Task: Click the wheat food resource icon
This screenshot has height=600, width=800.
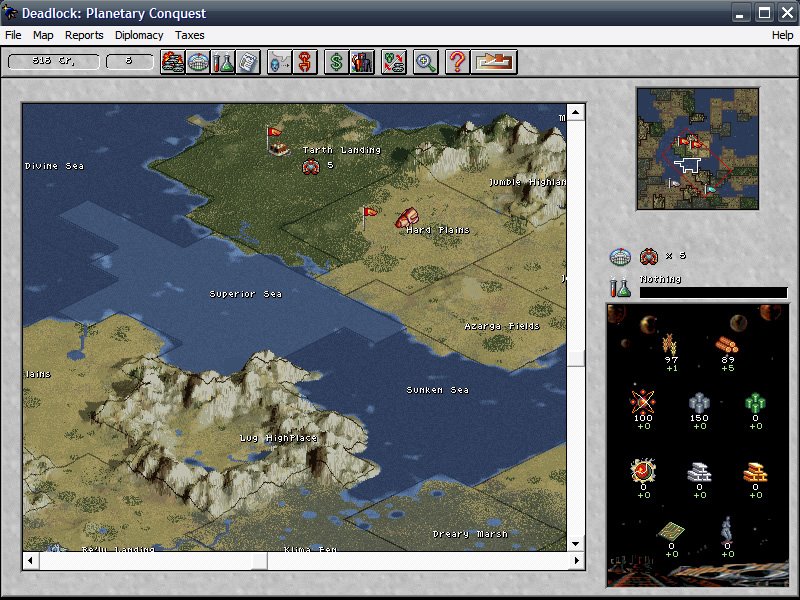Action: (670, 344)
